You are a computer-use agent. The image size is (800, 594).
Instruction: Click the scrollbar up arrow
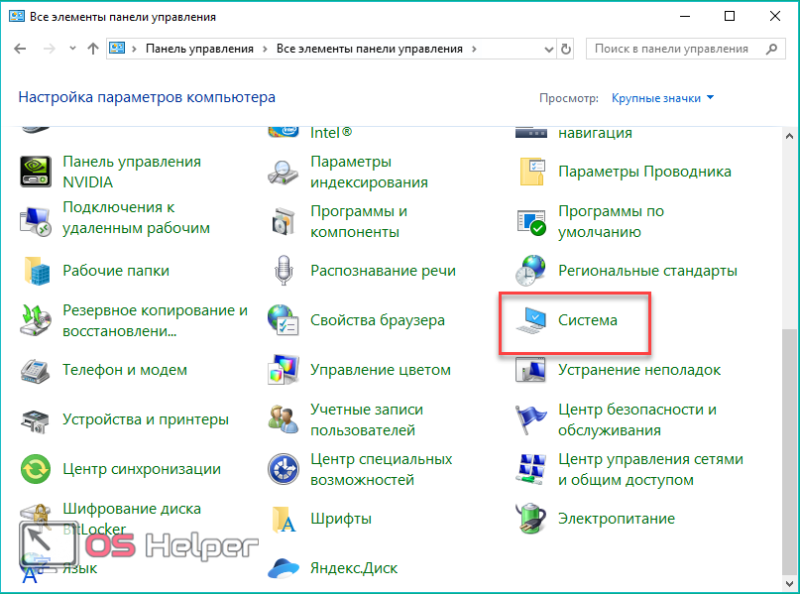point(789,136)
